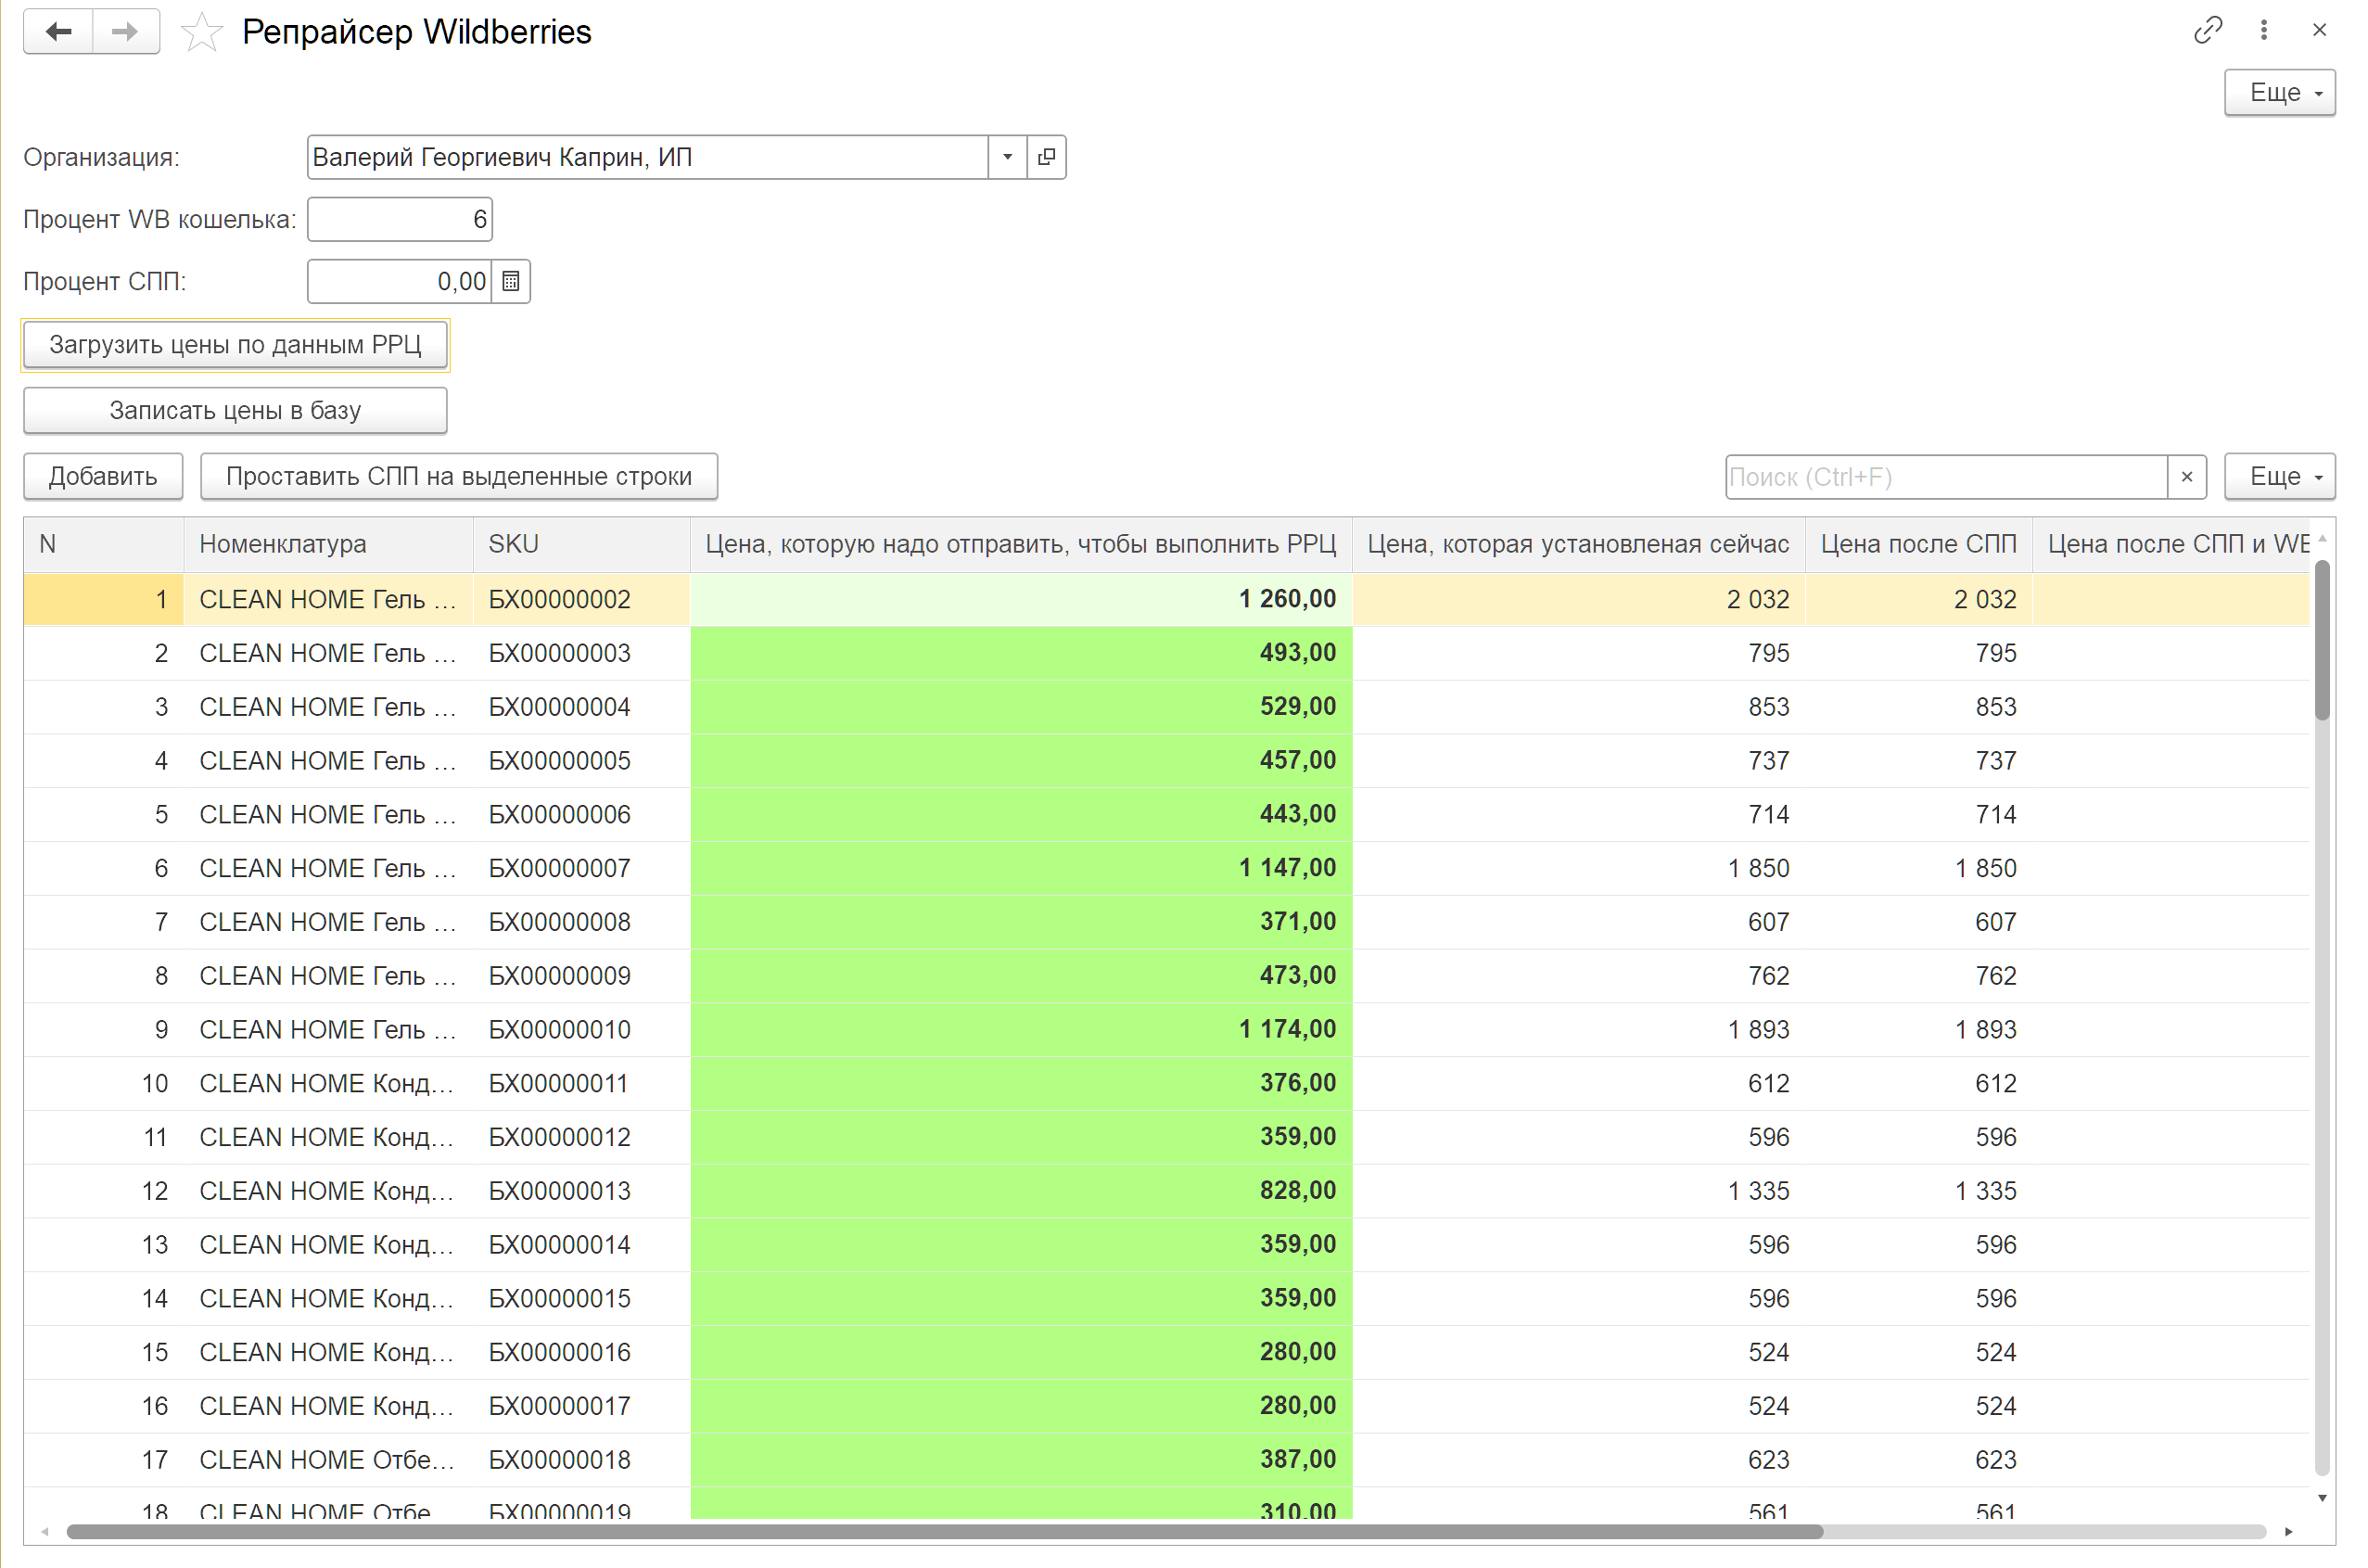2368x1568 pixels.
Task: Open the top Еще menu
Action: [x=2280, y=93]
